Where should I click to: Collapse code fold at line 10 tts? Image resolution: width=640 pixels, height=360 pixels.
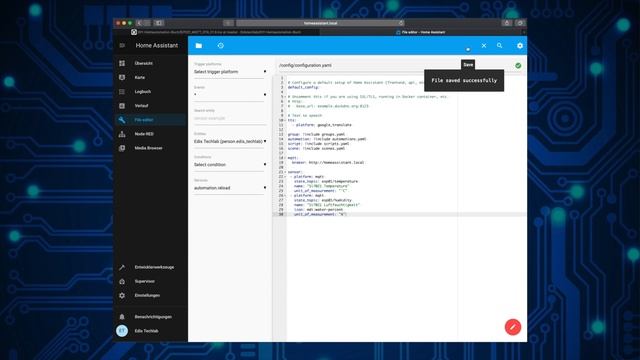[285, 120]
